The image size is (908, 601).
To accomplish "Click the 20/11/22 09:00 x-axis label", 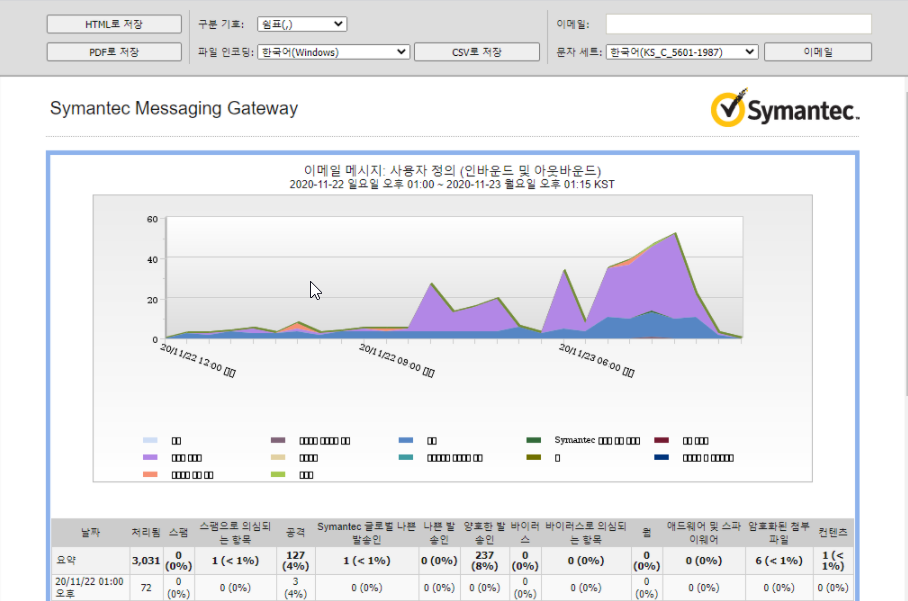I will (x=397, y=360).
